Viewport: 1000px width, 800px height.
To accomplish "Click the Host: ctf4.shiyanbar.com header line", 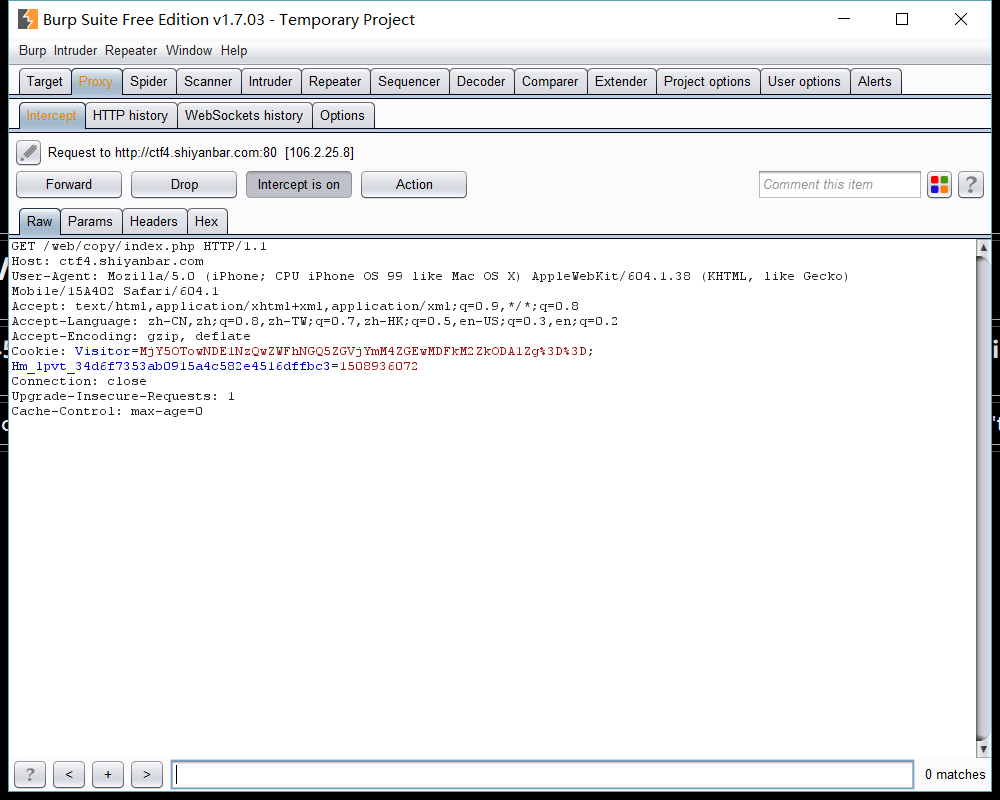I will point(108,262).
